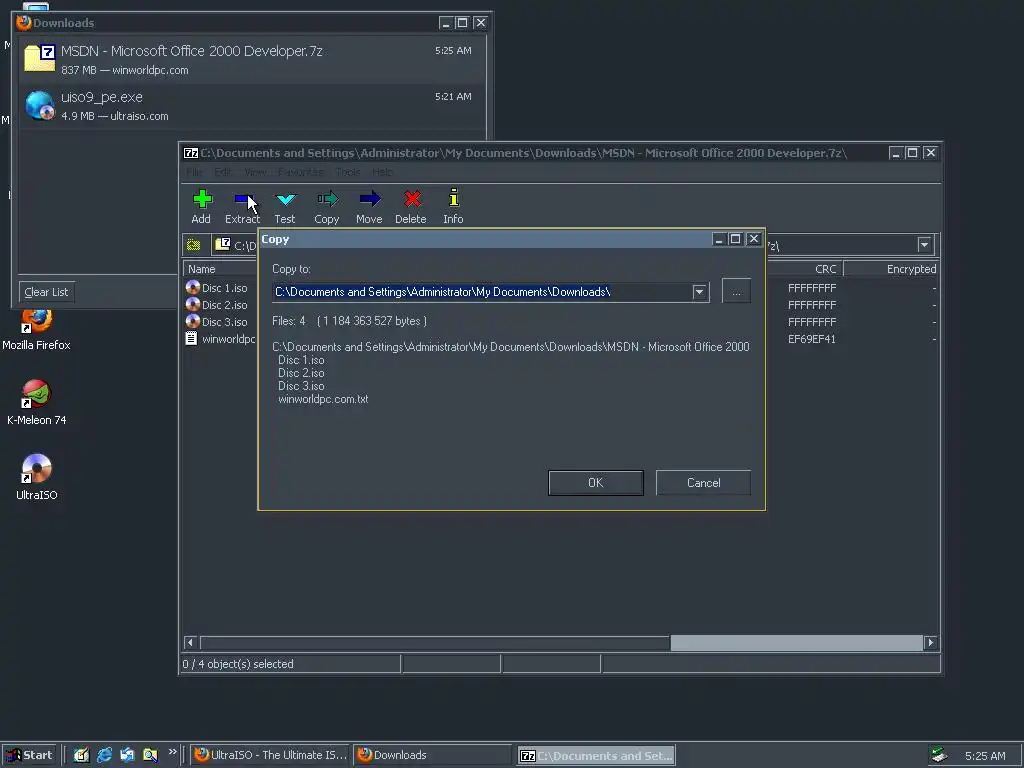Click the browse (...) button in the Copy dialog
Viewport: 1024px width, 768px height.
(x=736, y=291)
